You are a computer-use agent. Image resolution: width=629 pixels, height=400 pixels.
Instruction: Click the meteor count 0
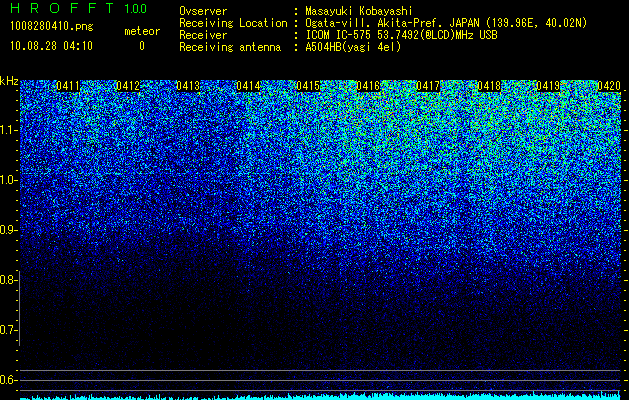142,46
